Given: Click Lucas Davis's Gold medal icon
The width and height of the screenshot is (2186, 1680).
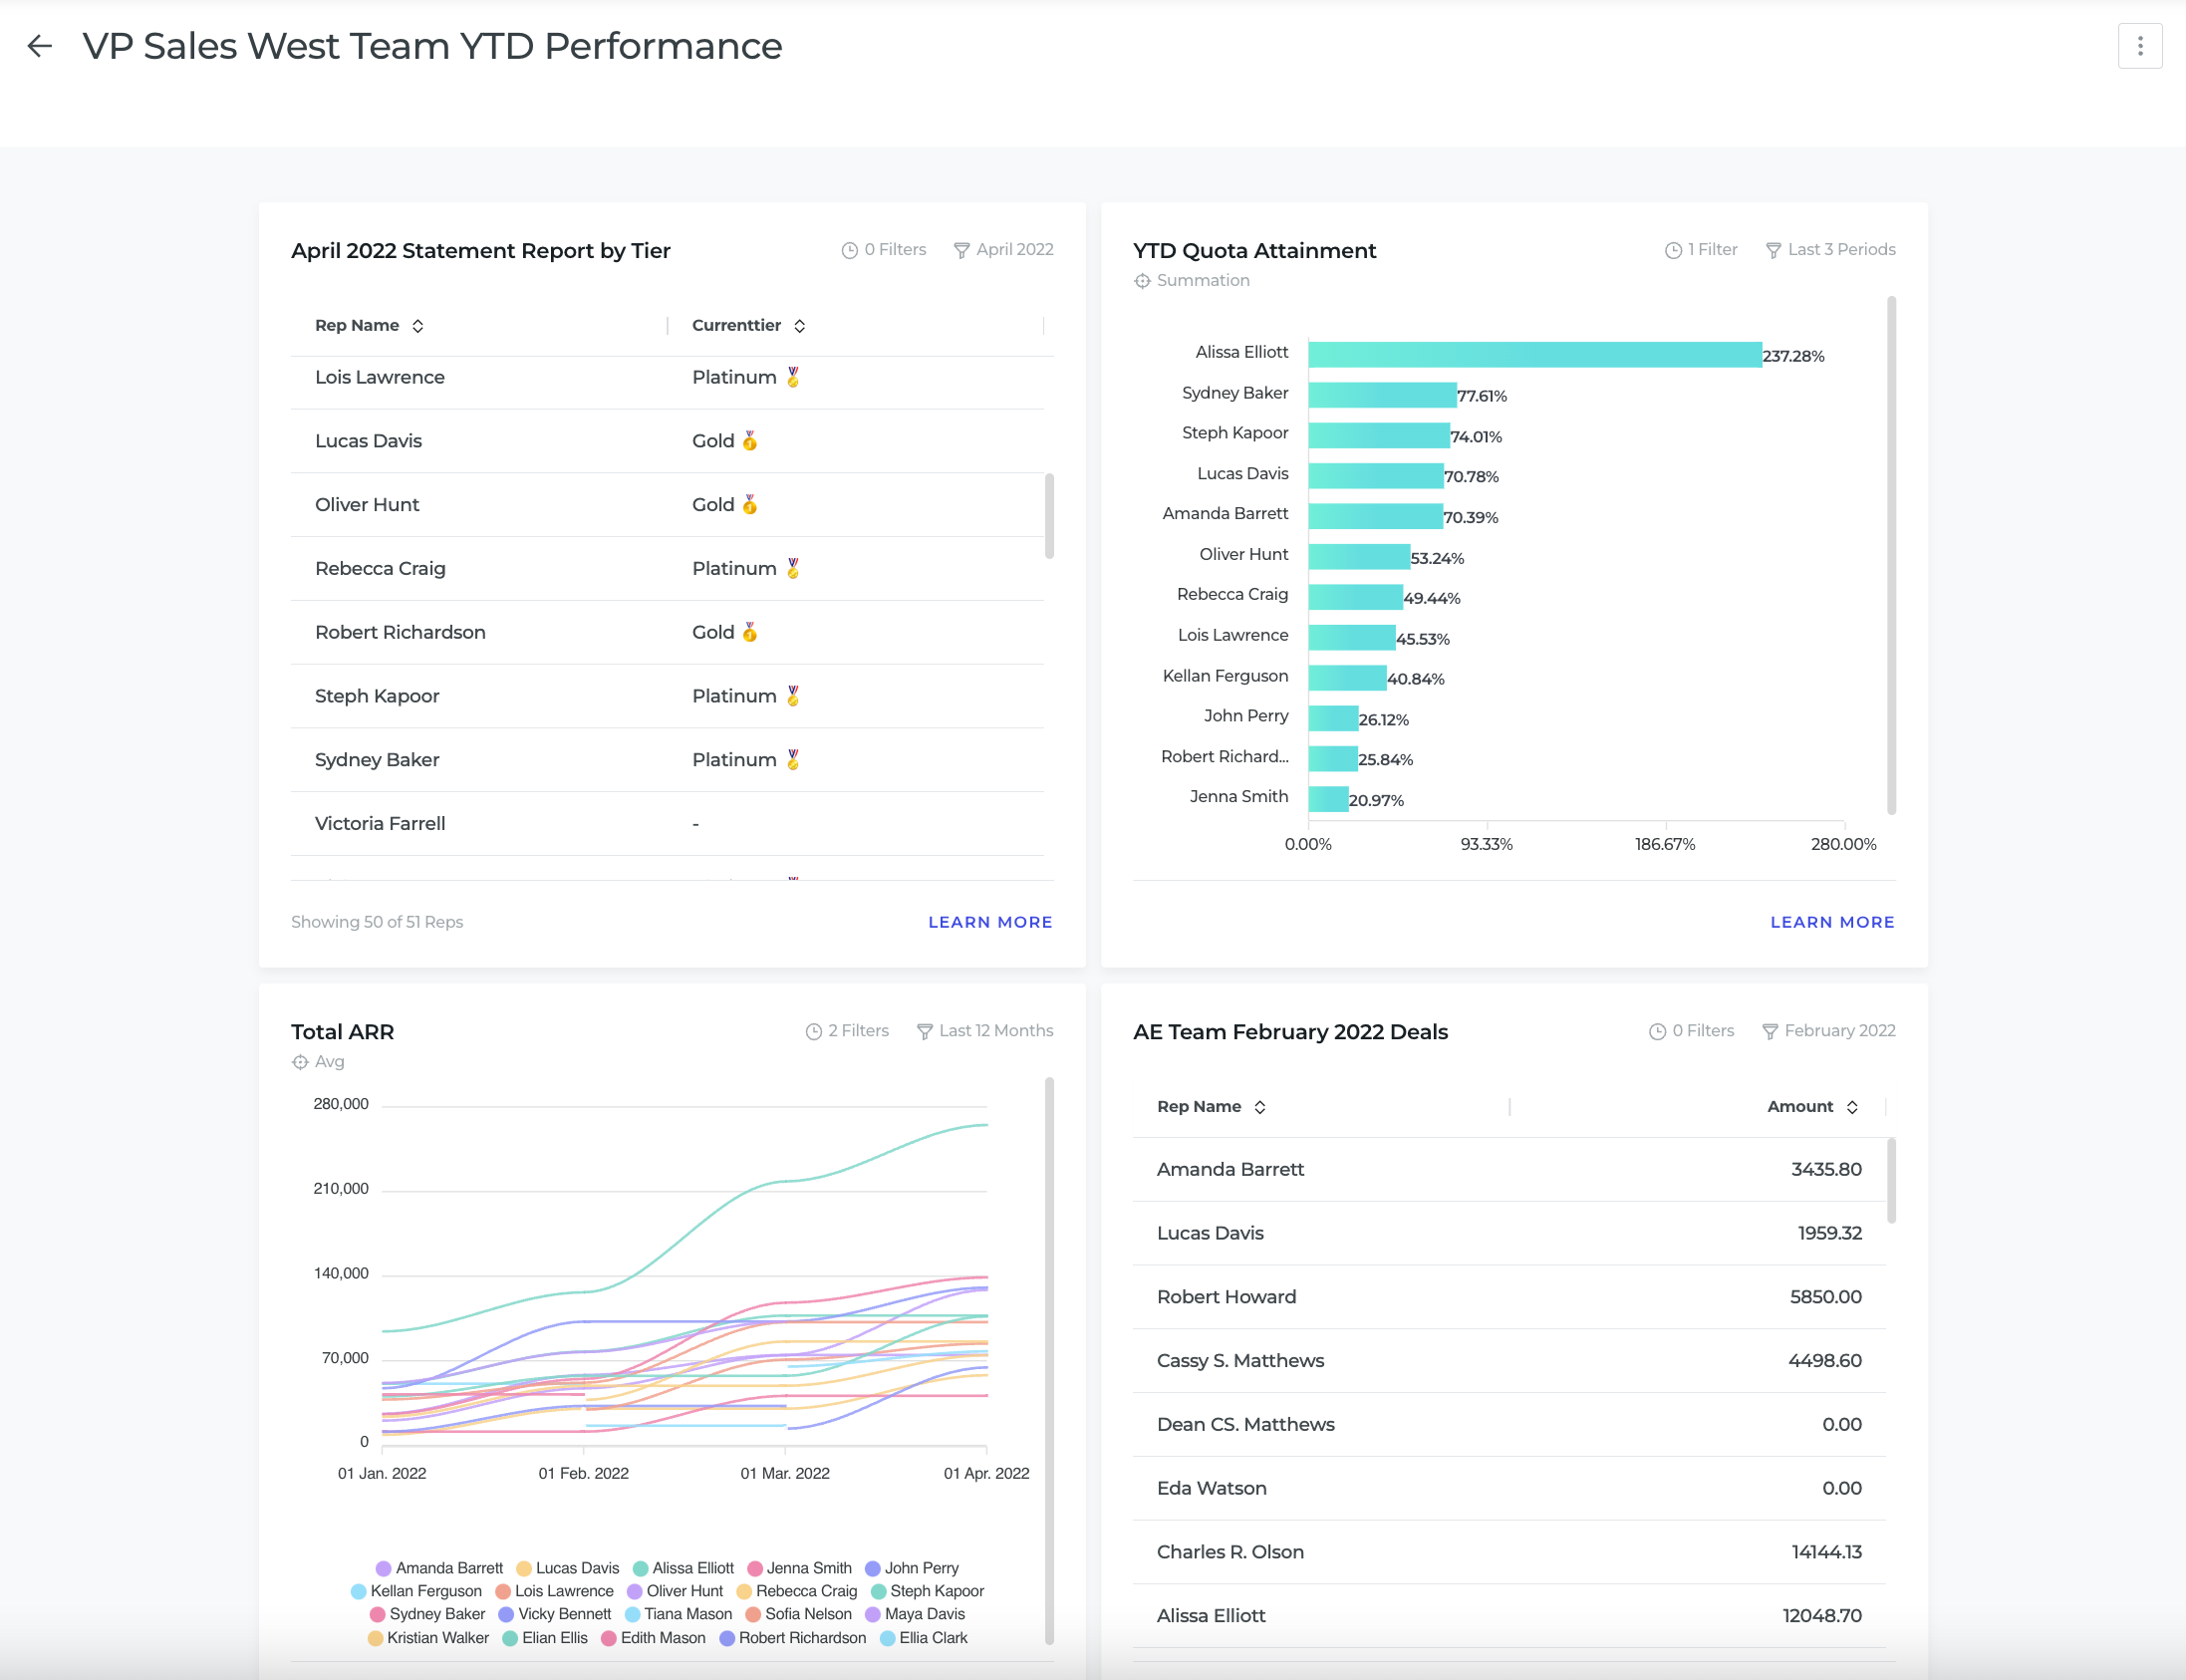Looking at the screenshot, I should click(750, 441).
